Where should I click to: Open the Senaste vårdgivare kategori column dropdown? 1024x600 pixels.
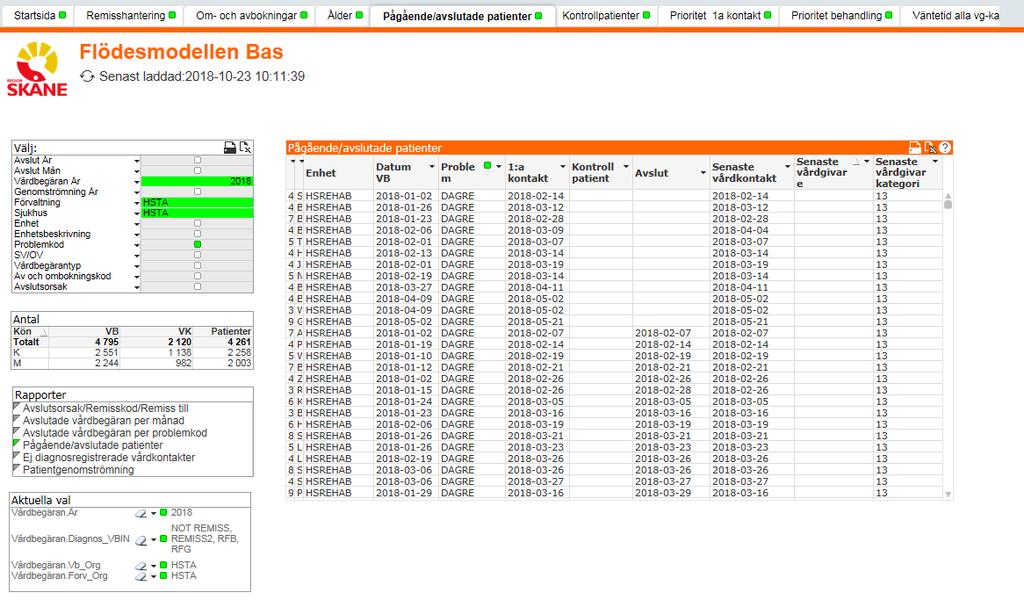coord(935,161)
